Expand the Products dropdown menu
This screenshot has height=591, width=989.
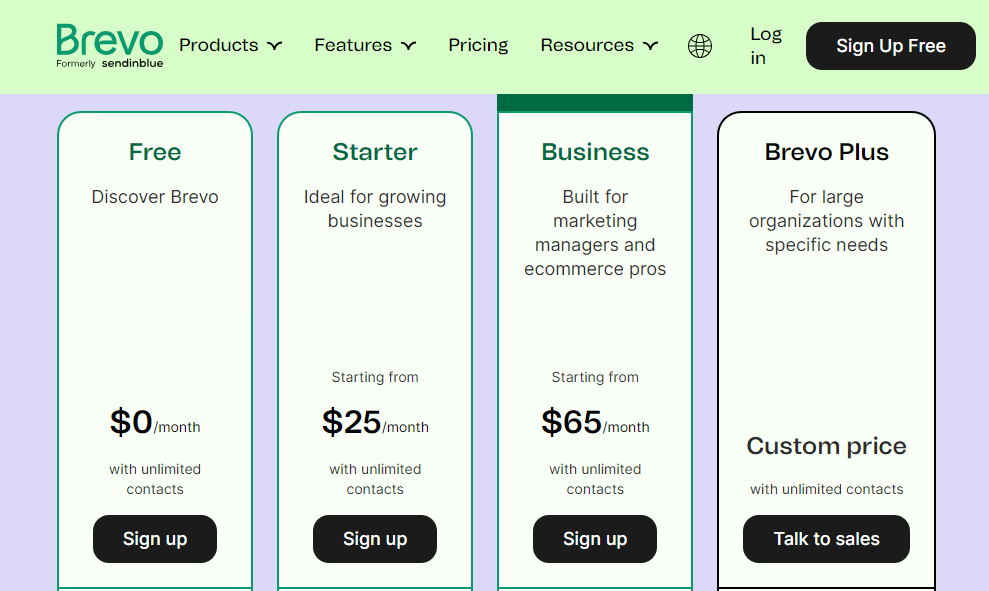coord(230,45)
